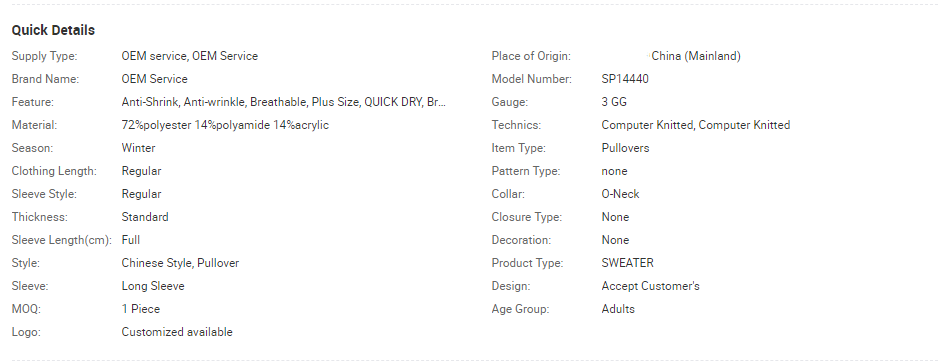Click the Quick Details heading
This screenshot has width=944, height=361.
click(53, 30)
